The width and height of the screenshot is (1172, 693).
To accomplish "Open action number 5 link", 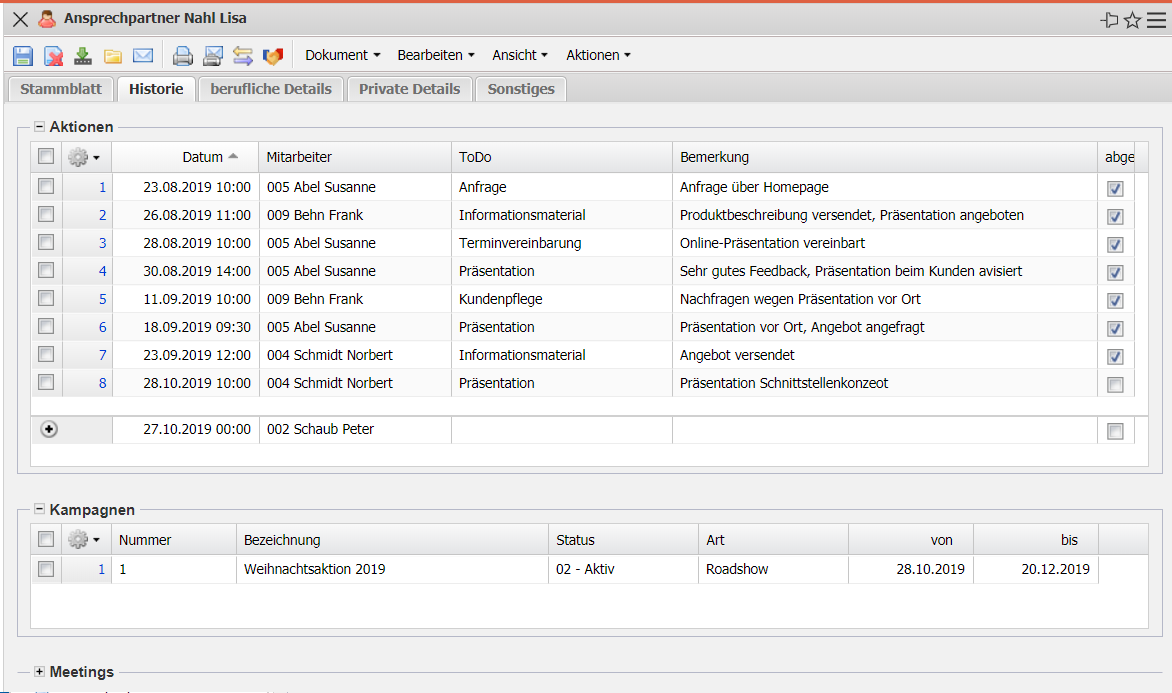I will tap(102, 299).
